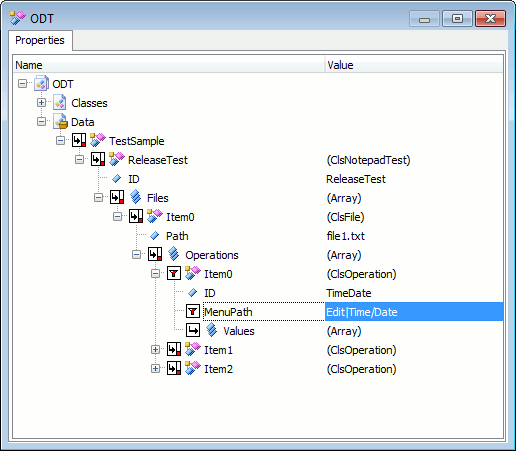
Task: Click the Classes document icon
Action: point(60,103)
